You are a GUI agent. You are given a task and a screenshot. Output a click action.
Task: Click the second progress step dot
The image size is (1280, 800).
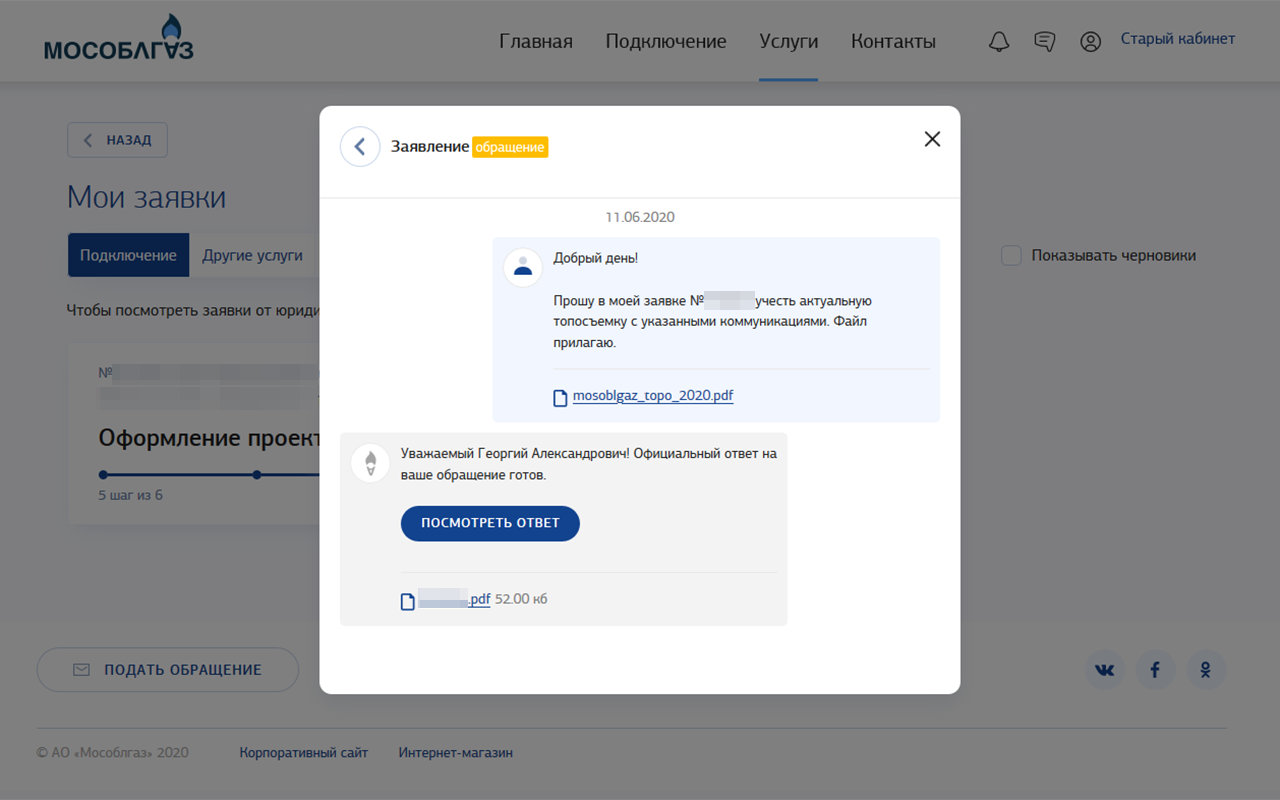point(257,475)
